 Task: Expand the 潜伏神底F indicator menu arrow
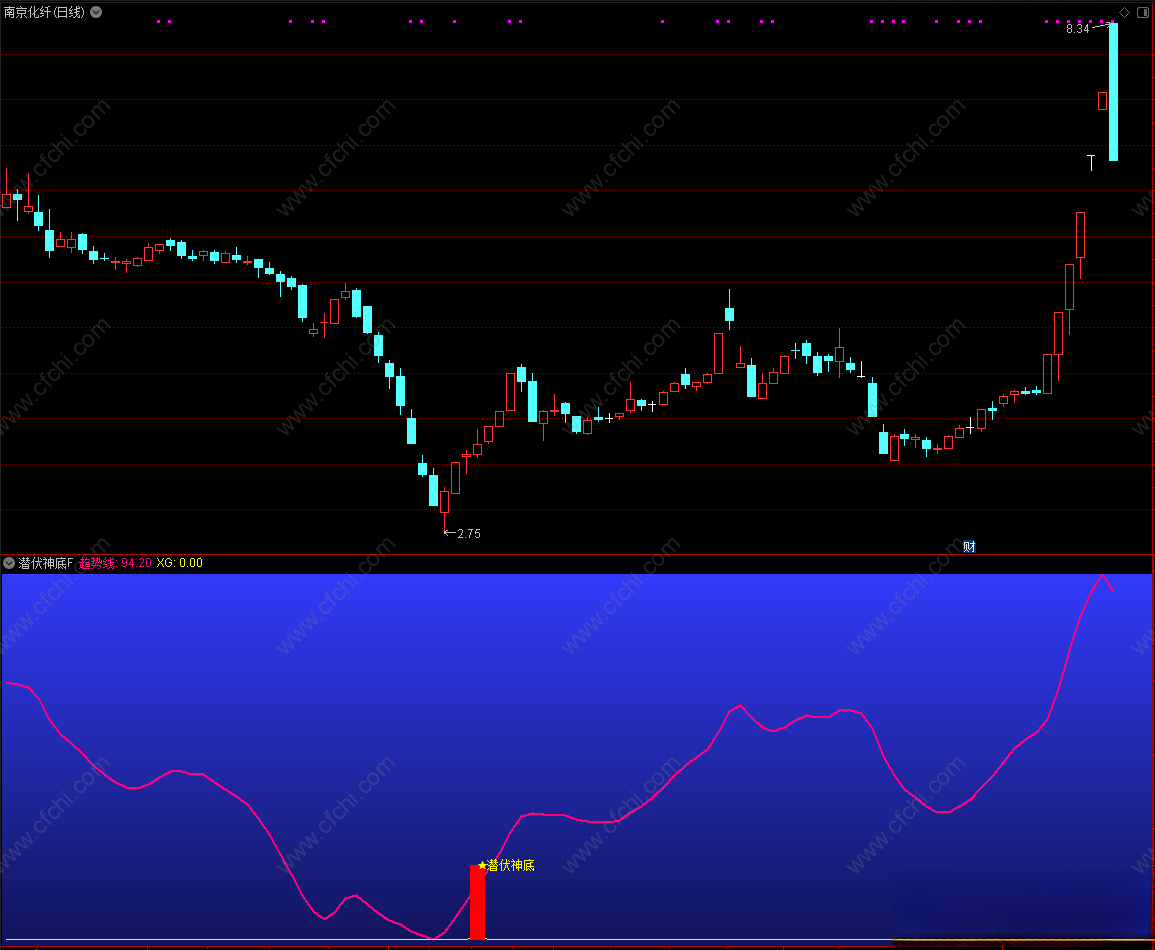pyautogui.click(x=9, y=563)
